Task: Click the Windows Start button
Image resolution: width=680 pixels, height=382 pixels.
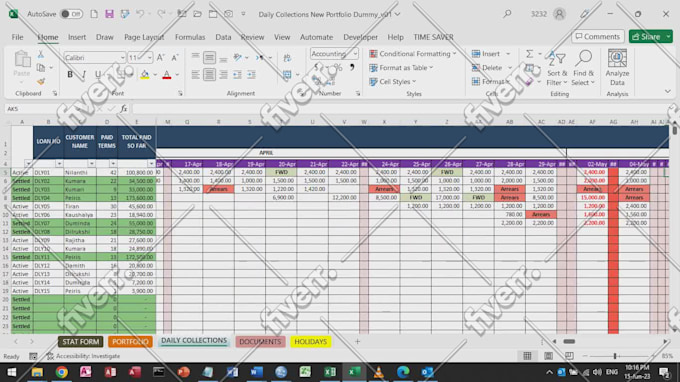Action: (x=12, y=372)
